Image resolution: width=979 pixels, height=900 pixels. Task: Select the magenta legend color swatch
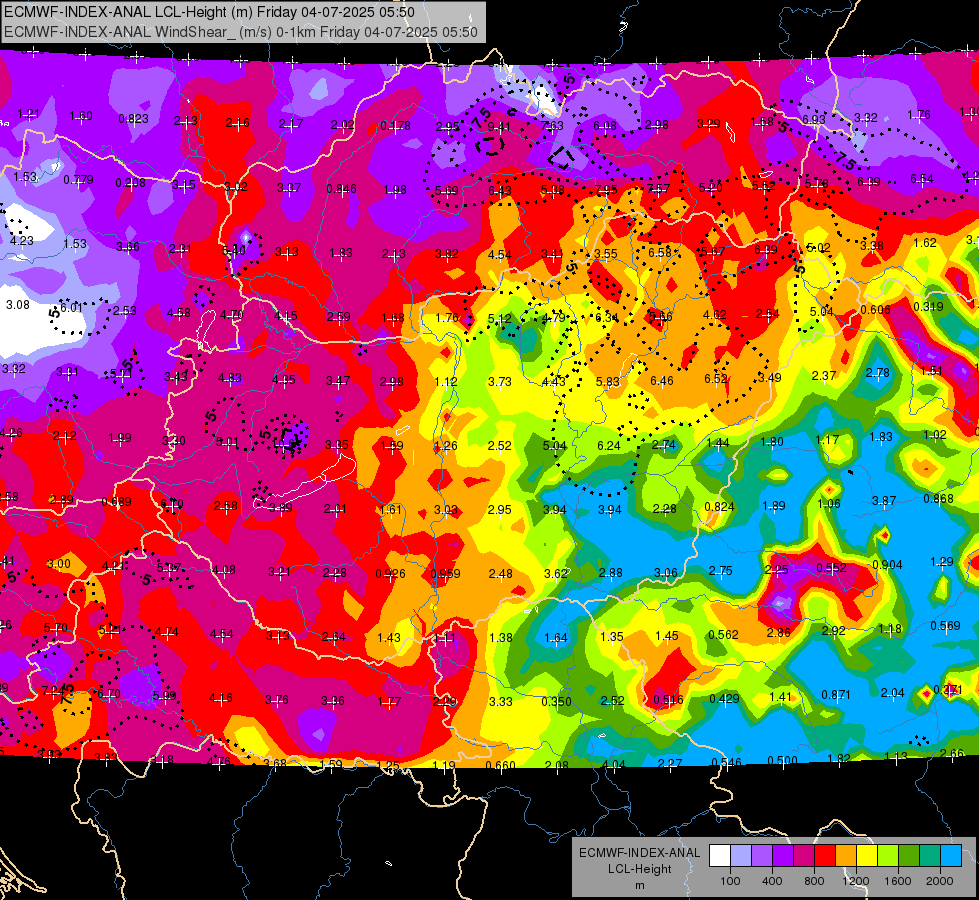point(804,855)
